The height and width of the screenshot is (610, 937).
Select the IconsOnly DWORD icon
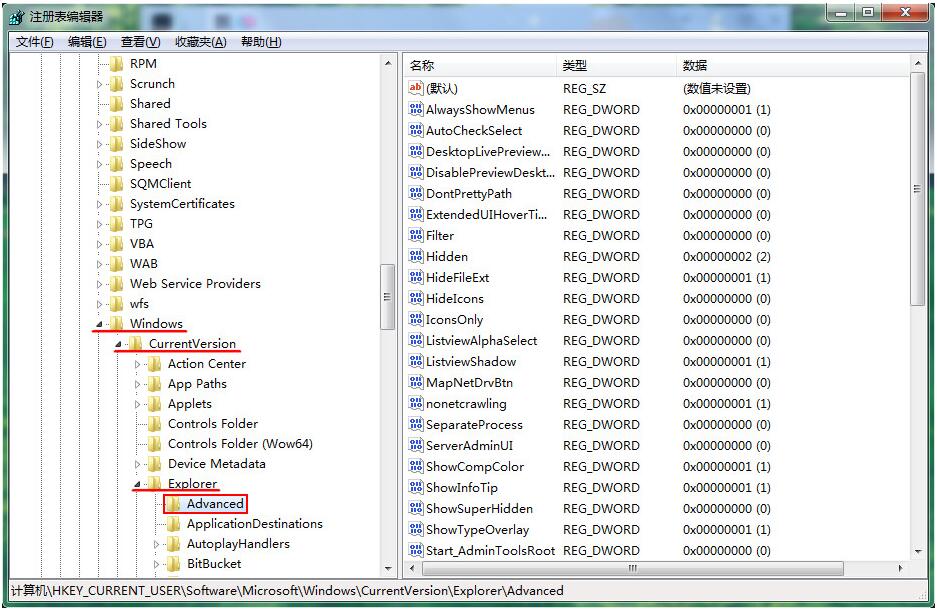point(417,319)
